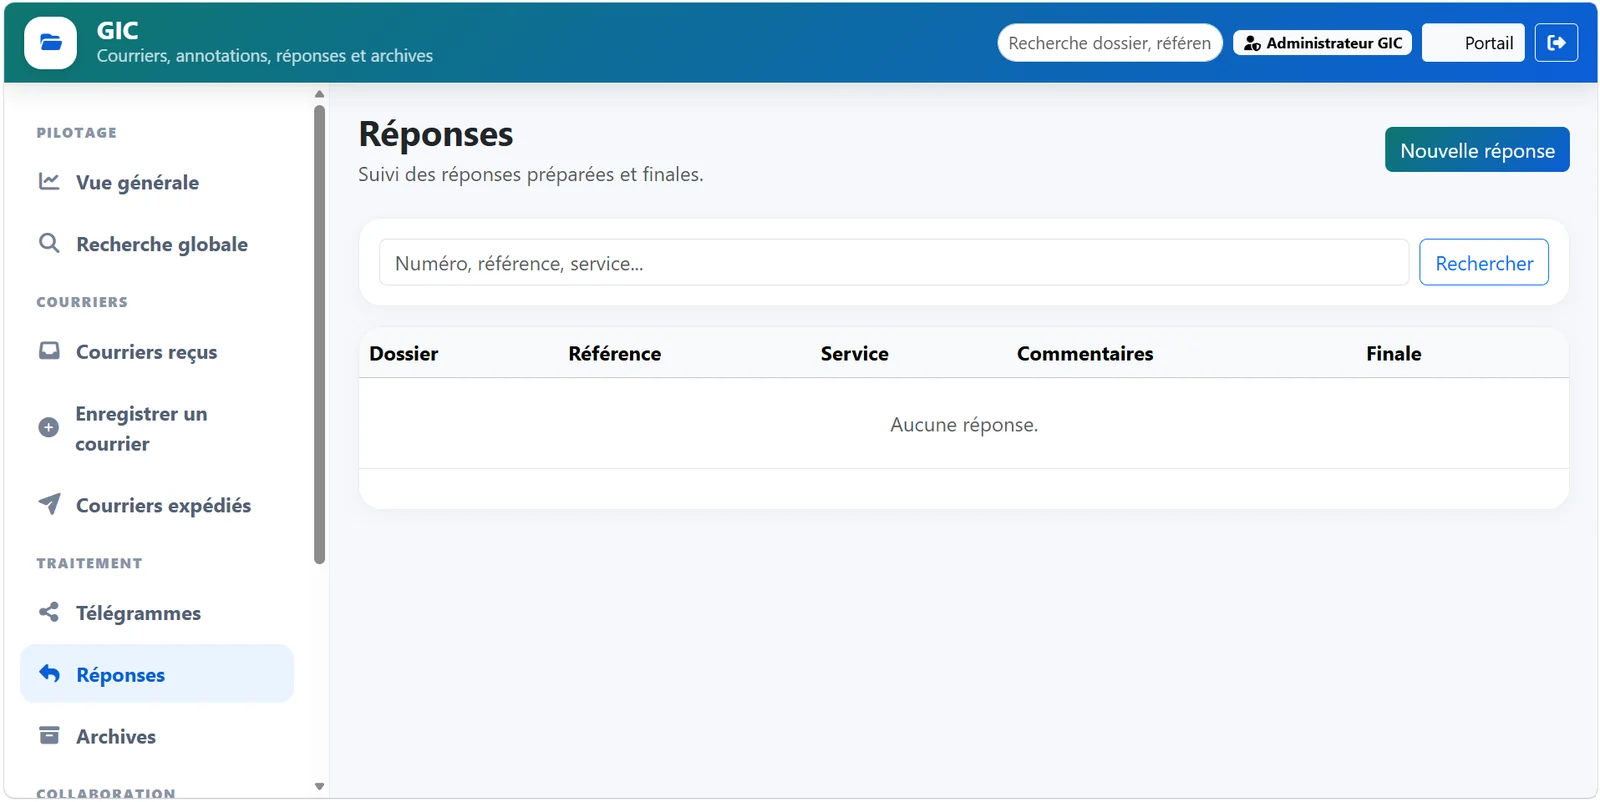Click the Aucune réponse. message
Screen dimensions: 1600x802
click(964, 425)
